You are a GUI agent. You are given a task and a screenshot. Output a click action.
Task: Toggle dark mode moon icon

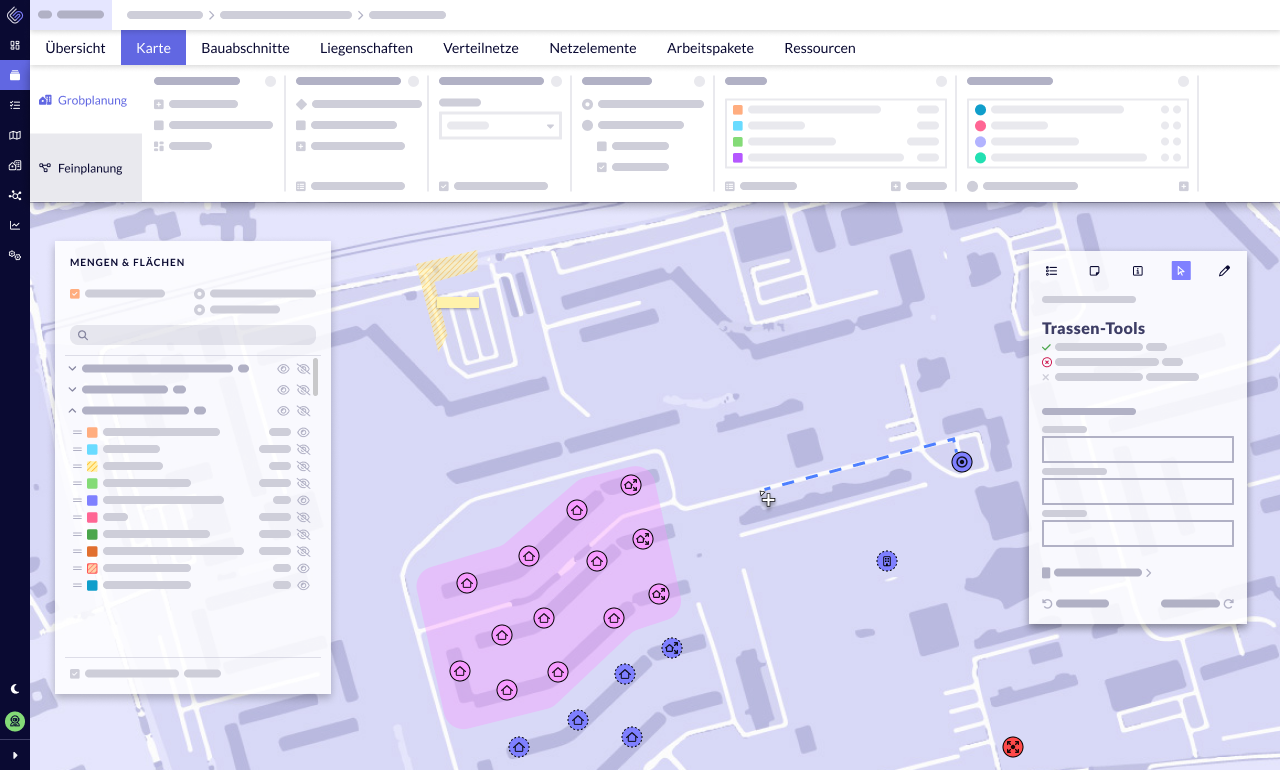[x=15, y=689]
